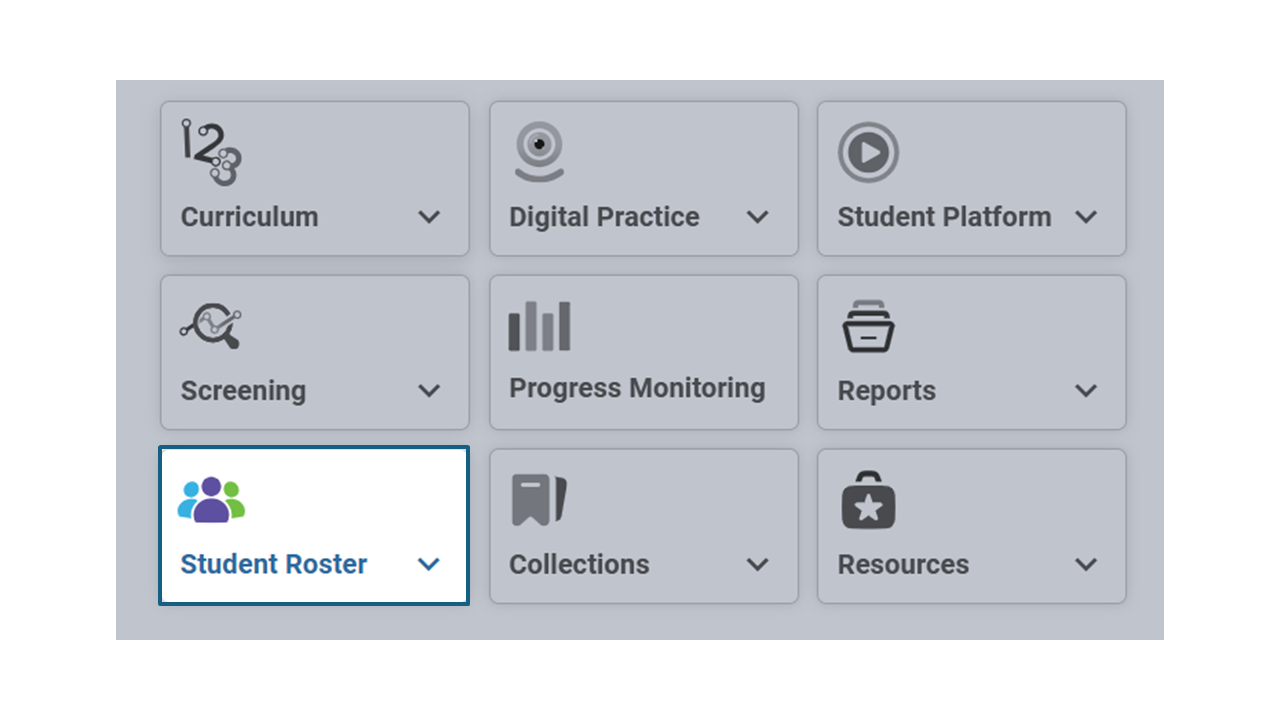Expand the Reports chevron
Image resolution: width=1280 pixels, height=720 pixels.
pos(1086,391)
